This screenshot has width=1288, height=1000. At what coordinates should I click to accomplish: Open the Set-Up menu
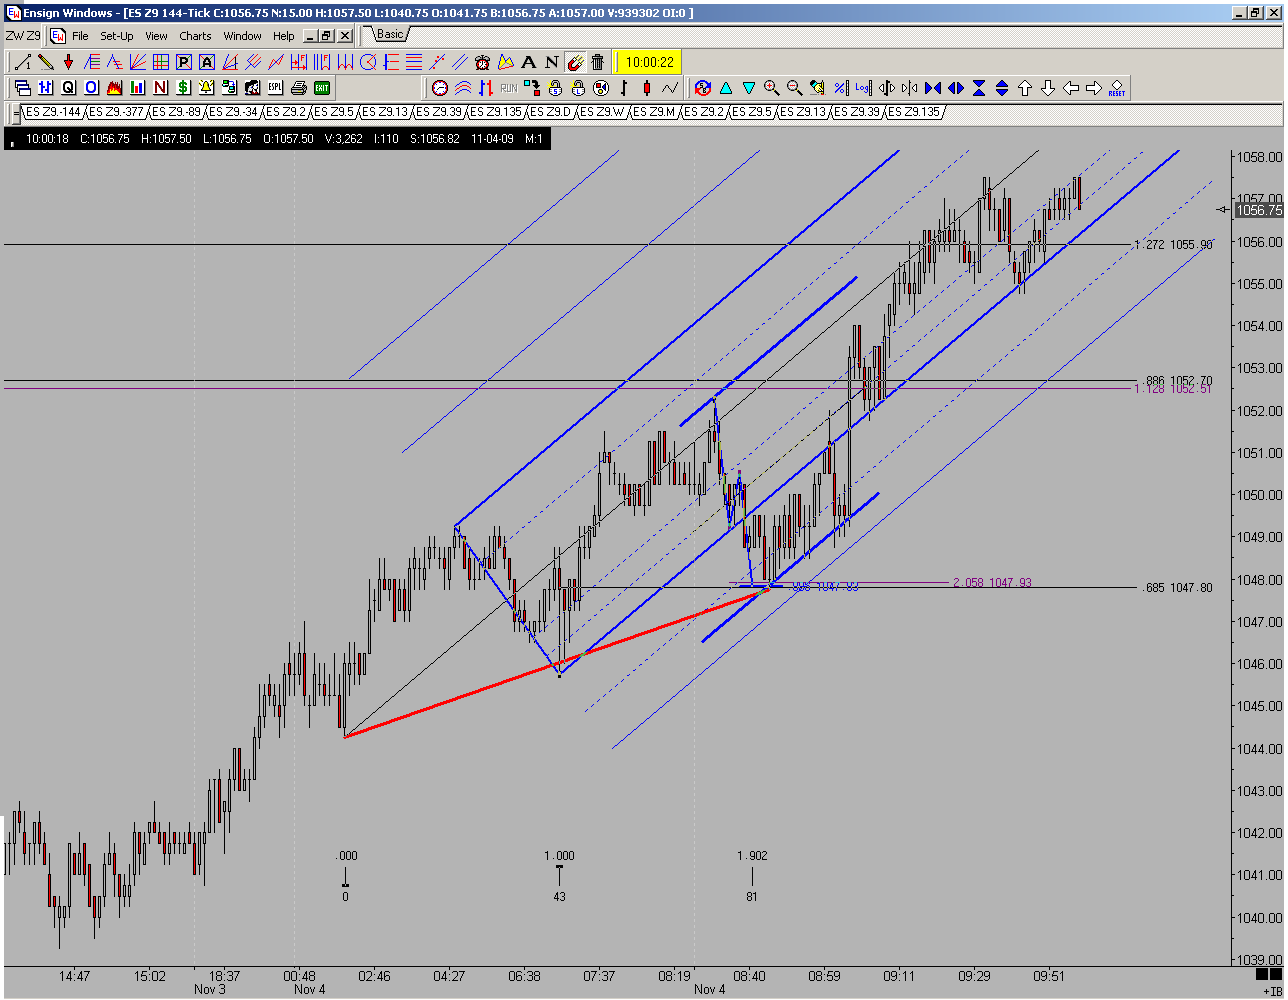click(x=116, y=36)
